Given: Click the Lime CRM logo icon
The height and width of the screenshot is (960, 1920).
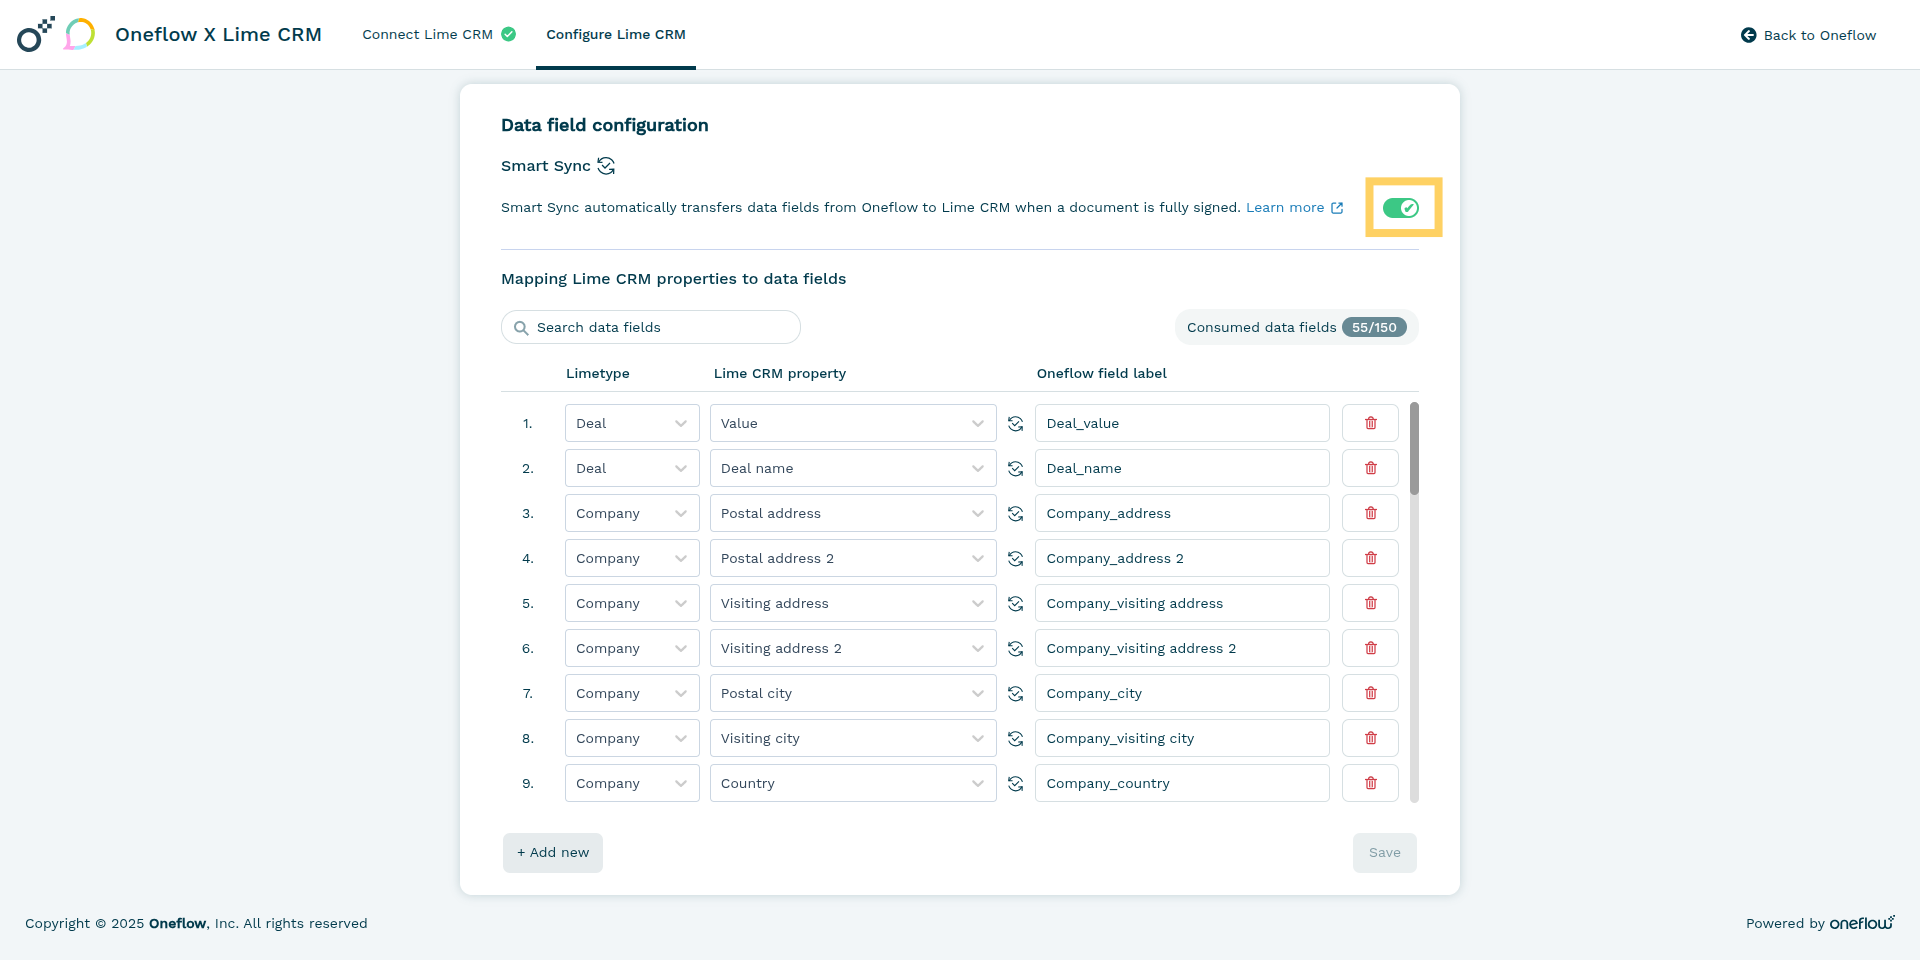Looking at the screenshot, I should 80,34.
